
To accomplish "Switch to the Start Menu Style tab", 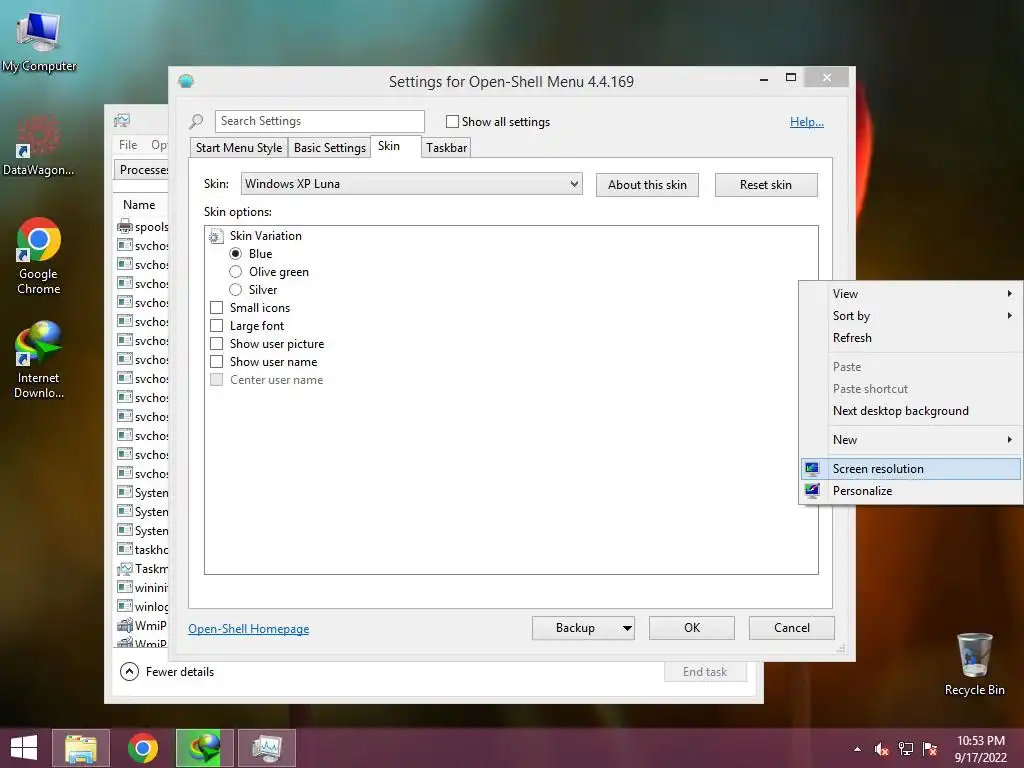I will 239,148.
